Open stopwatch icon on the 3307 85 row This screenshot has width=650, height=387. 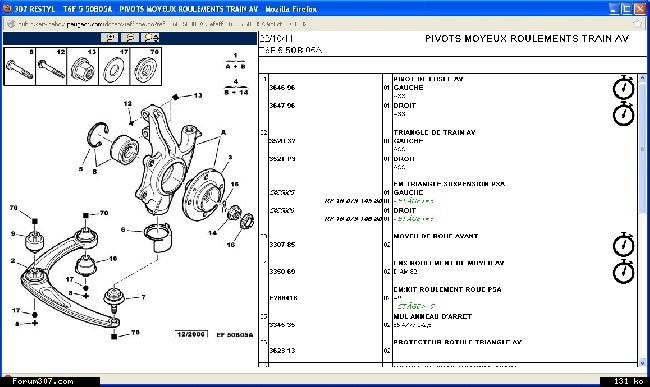pos(623,244)
